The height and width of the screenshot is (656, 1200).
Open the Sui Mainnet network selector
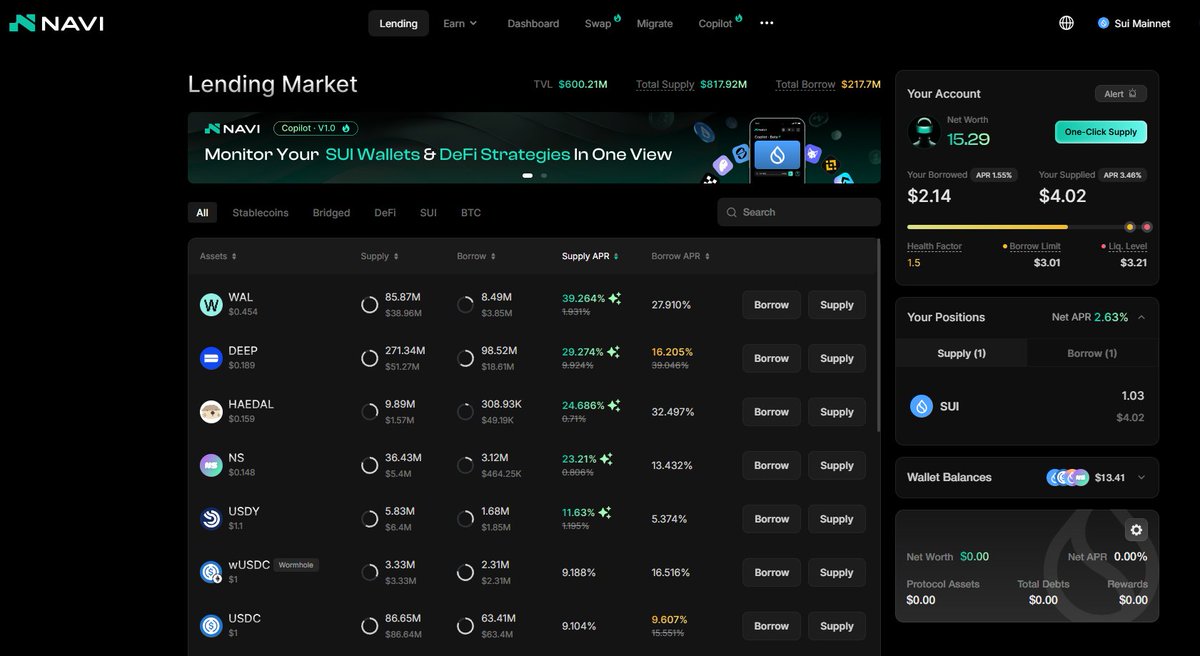tap(1134, 23)
